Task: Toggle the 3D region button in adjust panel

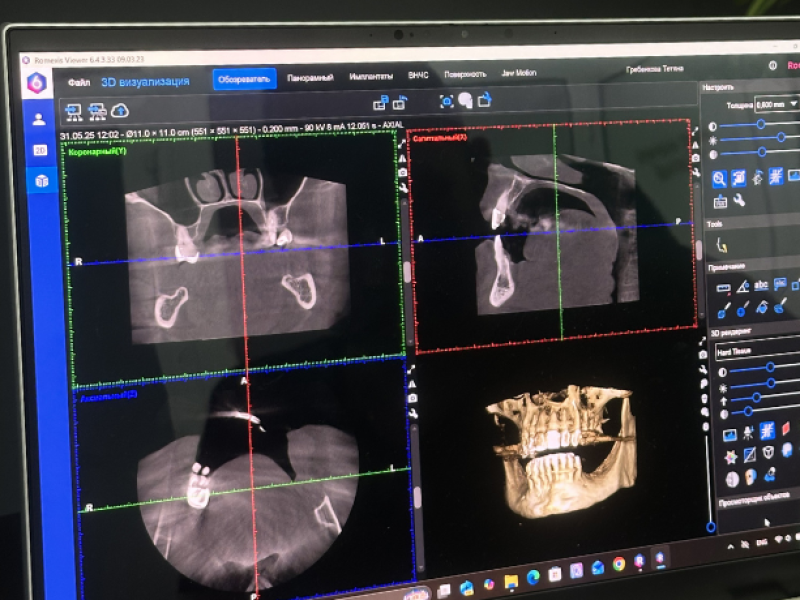Action: click(x=738, y=178)
